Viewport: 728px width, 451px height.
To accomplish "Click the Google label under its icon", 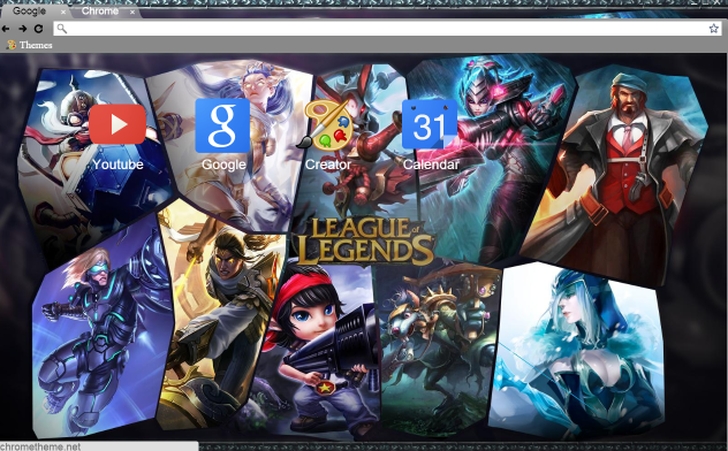I will 223,165.
